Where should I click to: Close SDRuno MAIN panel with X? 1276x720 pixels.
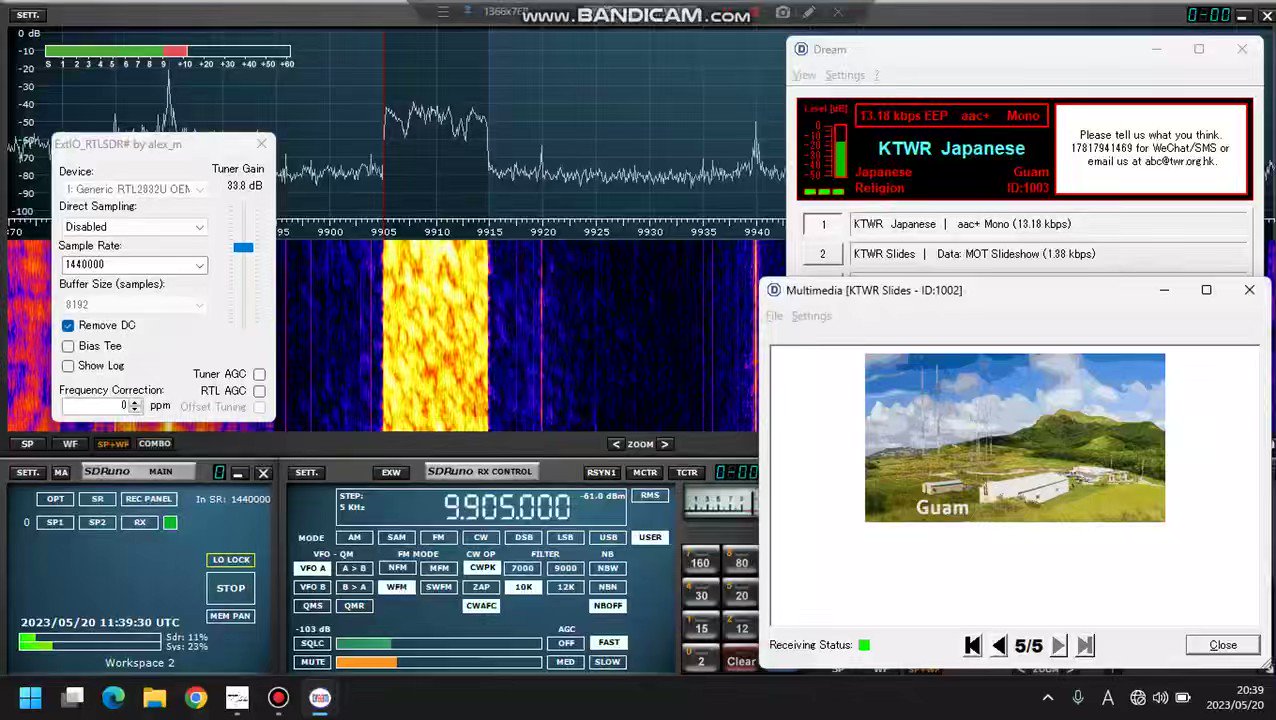click(263, 473)
